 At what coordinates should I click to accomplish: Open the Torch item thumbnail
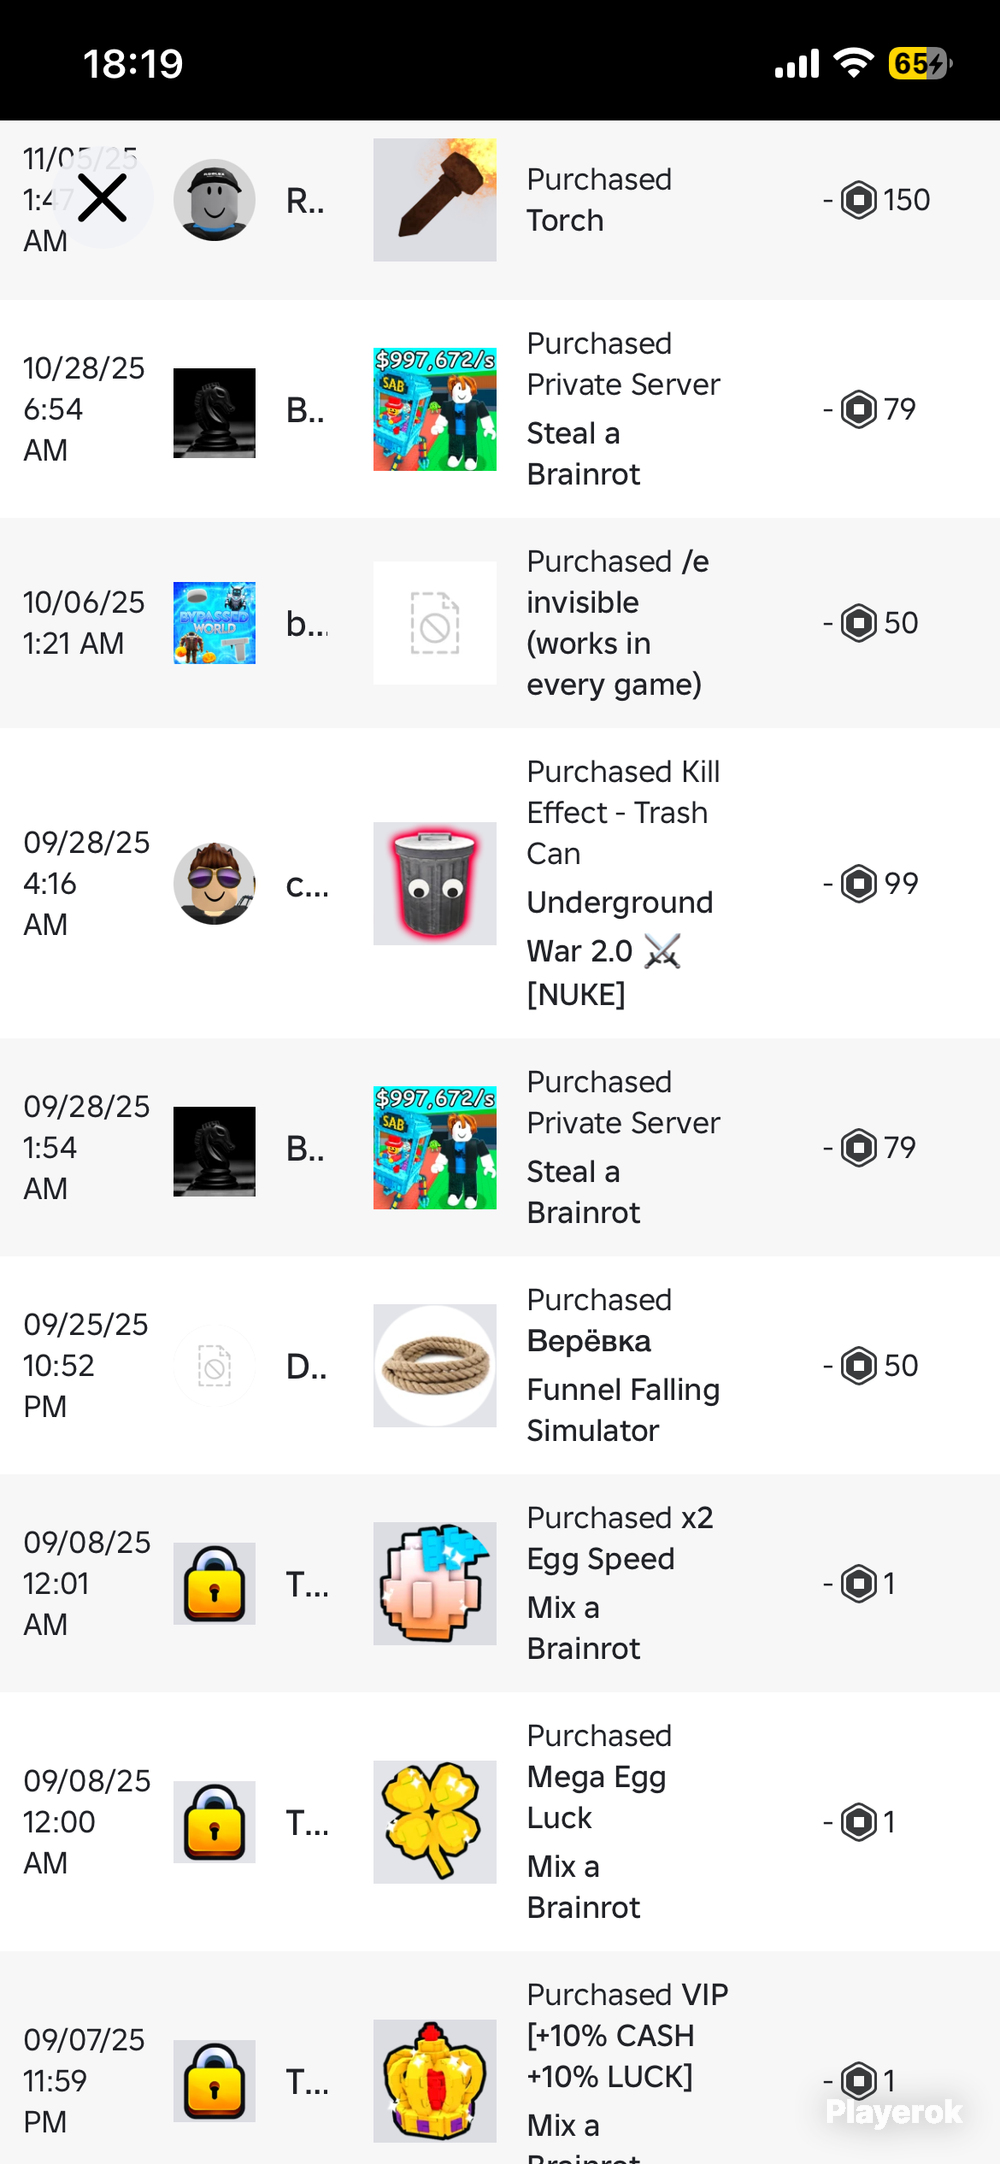coord(435,200)
